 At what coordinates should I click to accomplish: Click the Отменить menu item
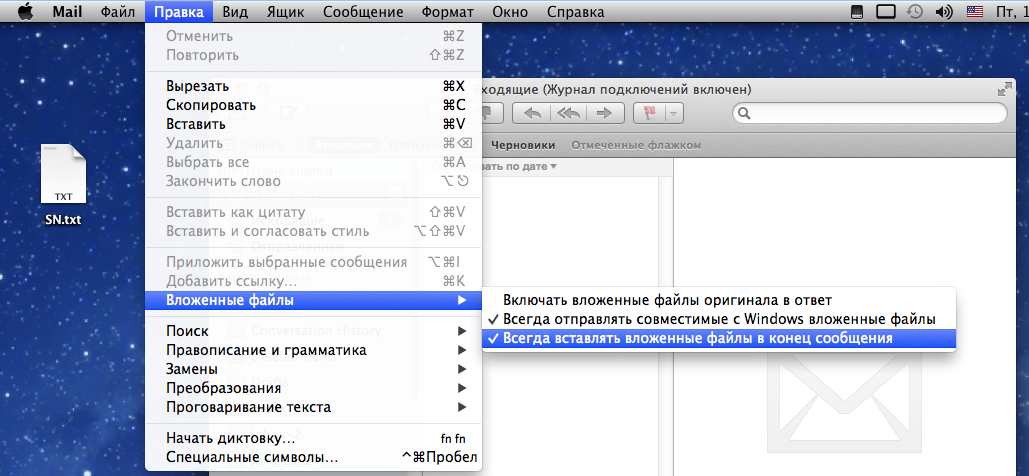tap(314, 36)
